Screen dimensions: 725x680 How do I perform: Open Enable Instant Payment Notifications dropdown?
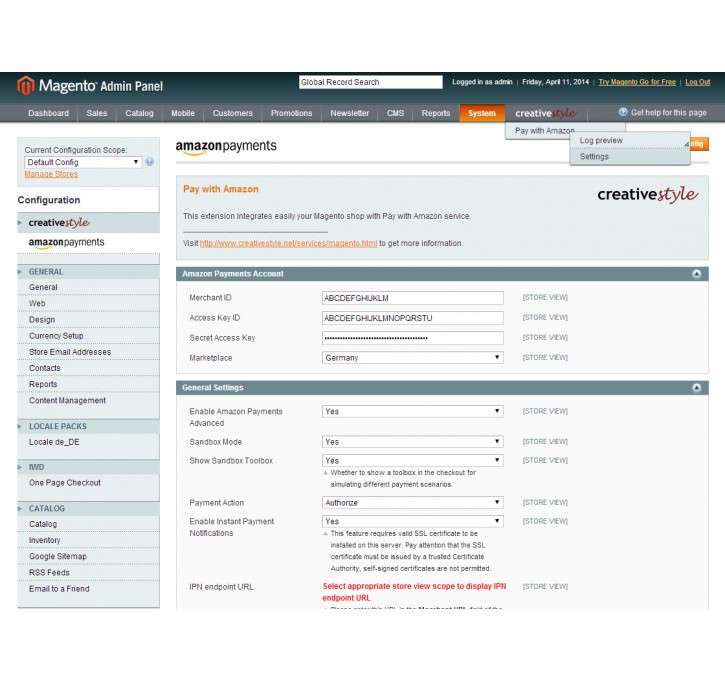click(x=412, y=521)
